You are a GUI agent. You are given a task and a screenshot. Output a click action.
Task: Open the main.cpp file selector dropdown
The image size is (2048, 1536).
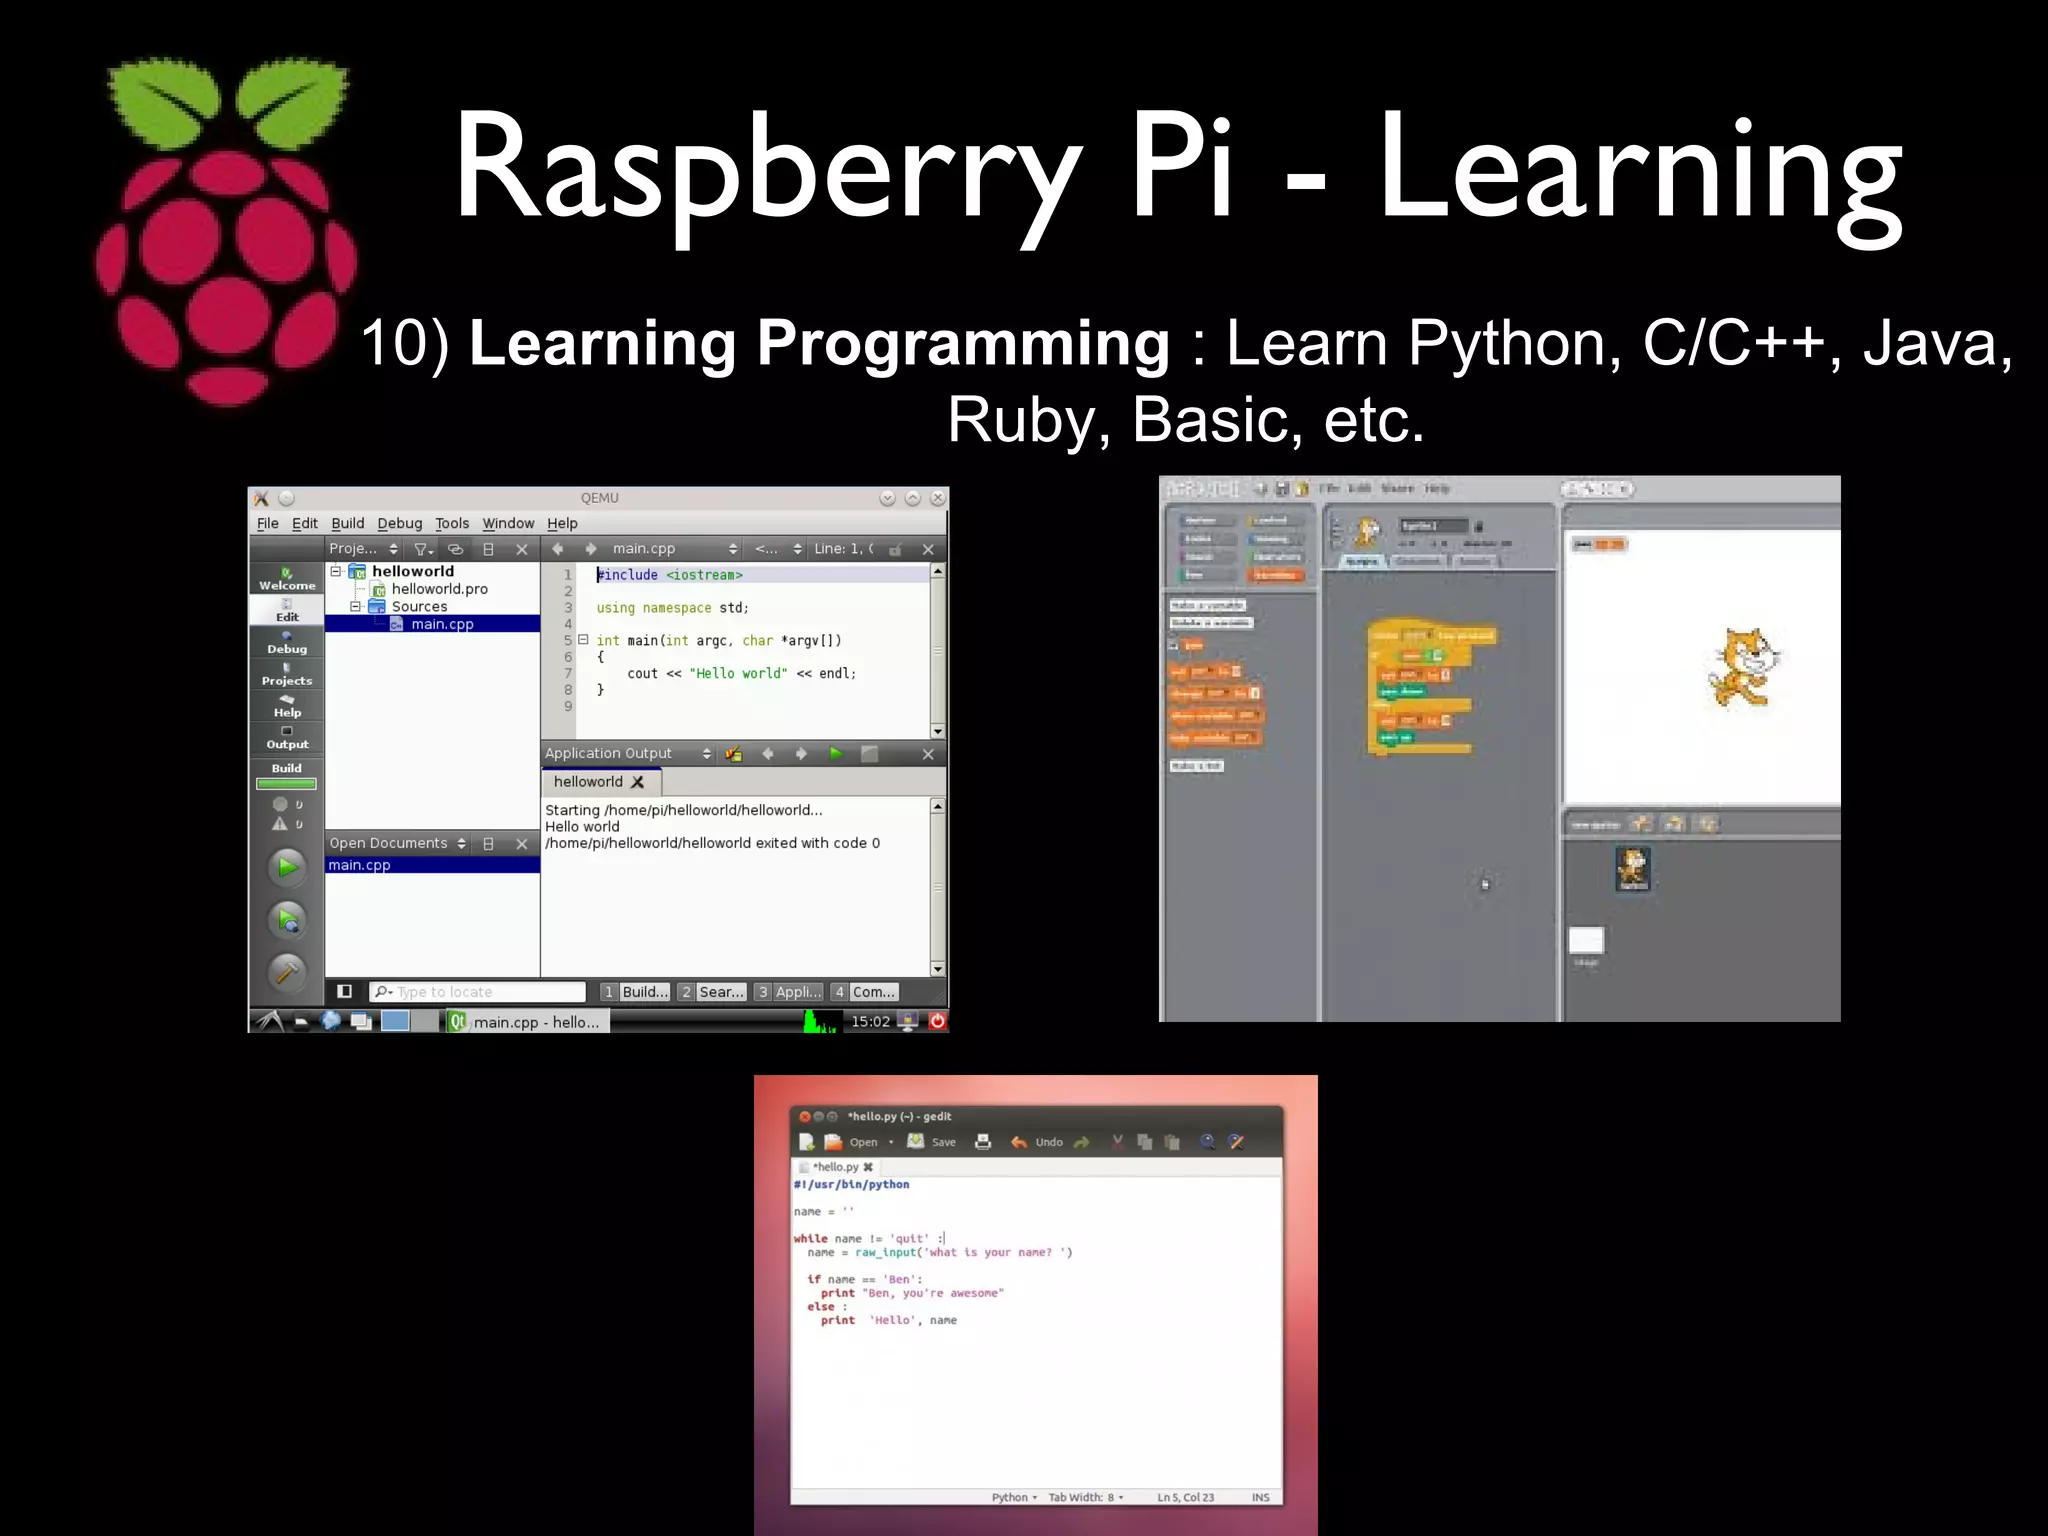674,549
